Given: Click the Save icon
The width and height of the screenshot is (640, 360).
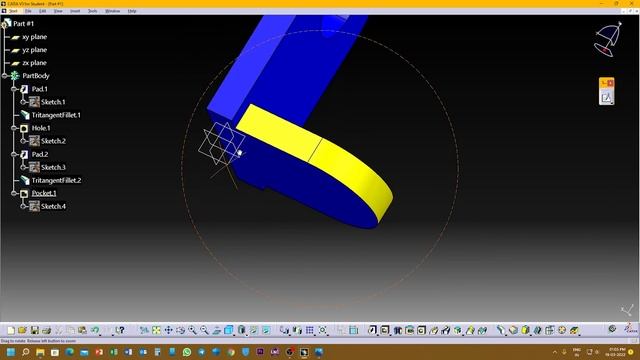Looking at the screenshot, I should coord(35,330).
